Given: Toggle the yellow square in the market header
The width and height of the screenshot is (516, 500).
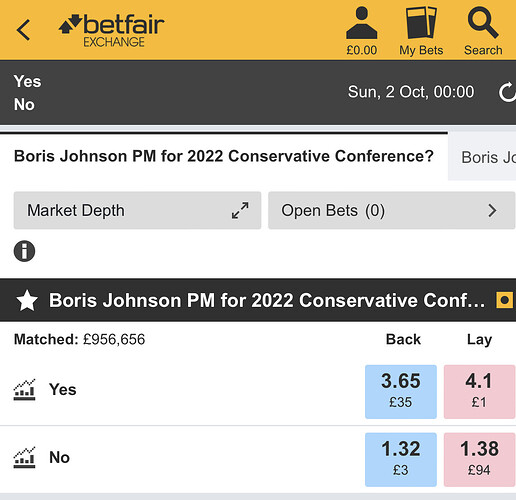Looking at the screenshot, I should 505,300.
